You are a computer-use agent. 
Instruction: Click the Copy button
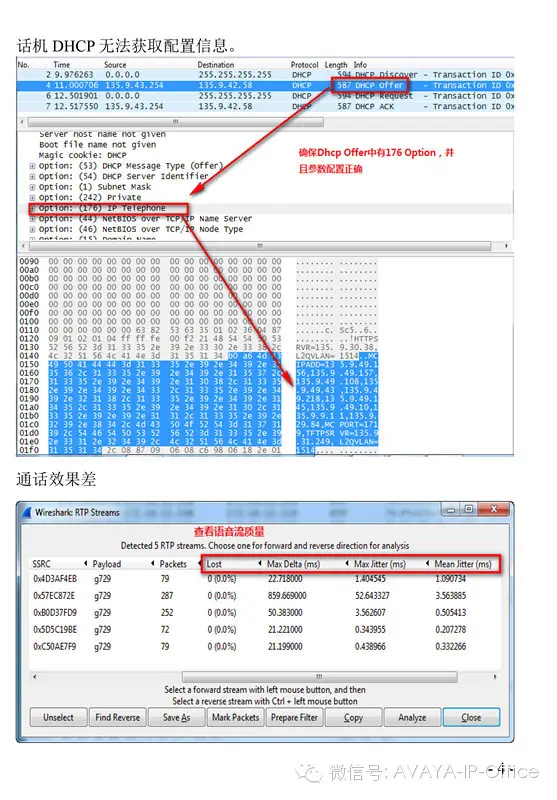pos(353,717)
